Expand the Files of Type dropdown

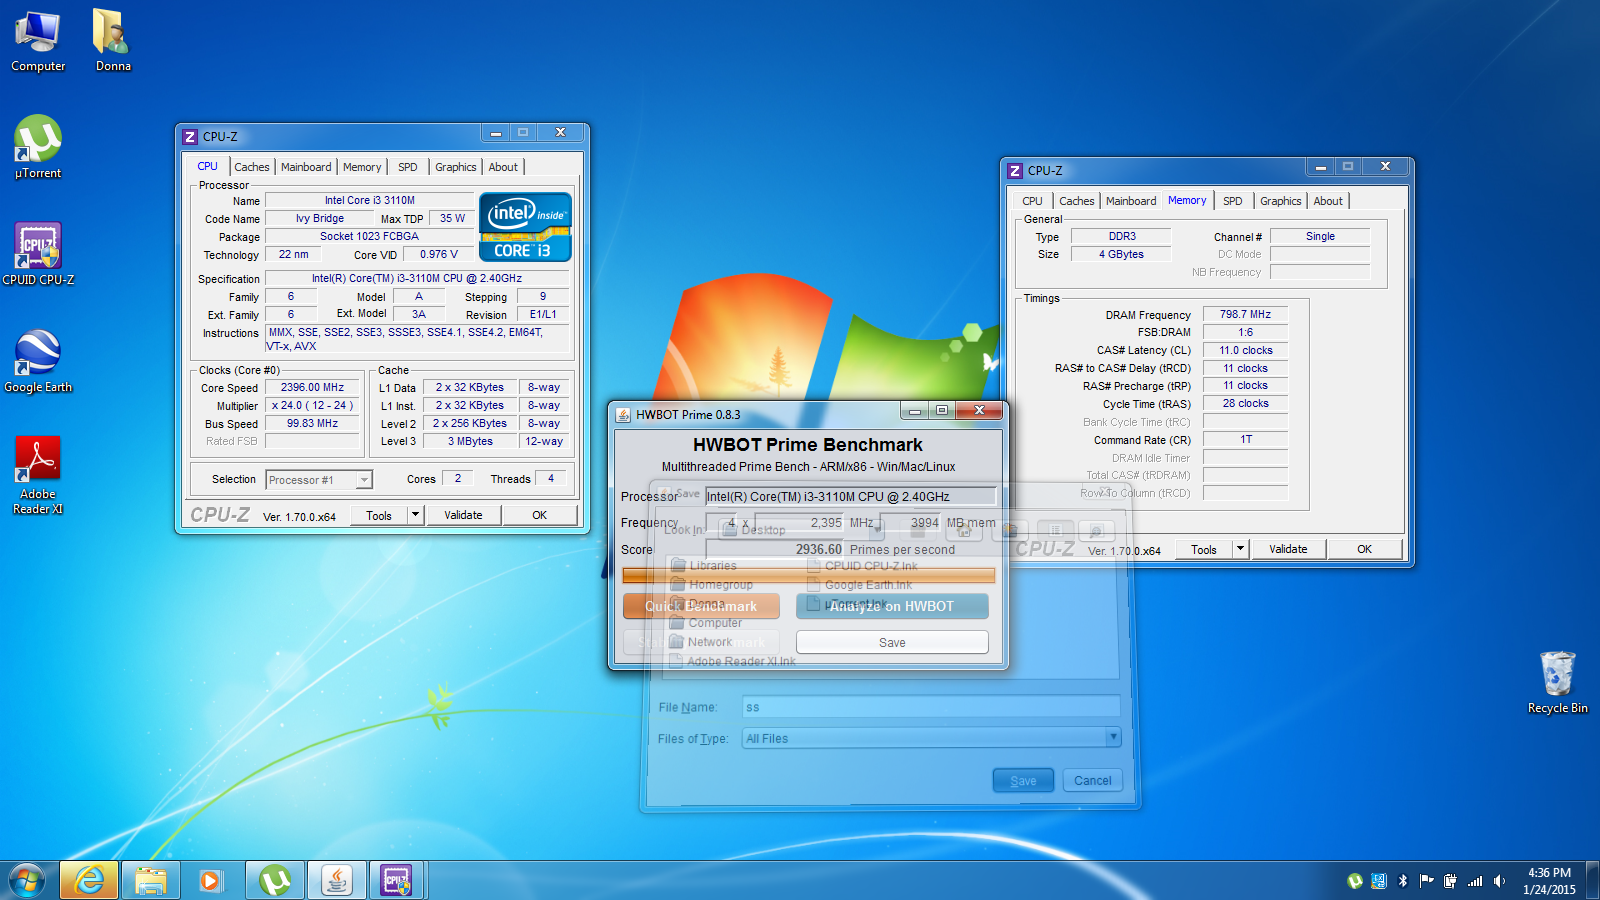click(x=1112, y=737)
